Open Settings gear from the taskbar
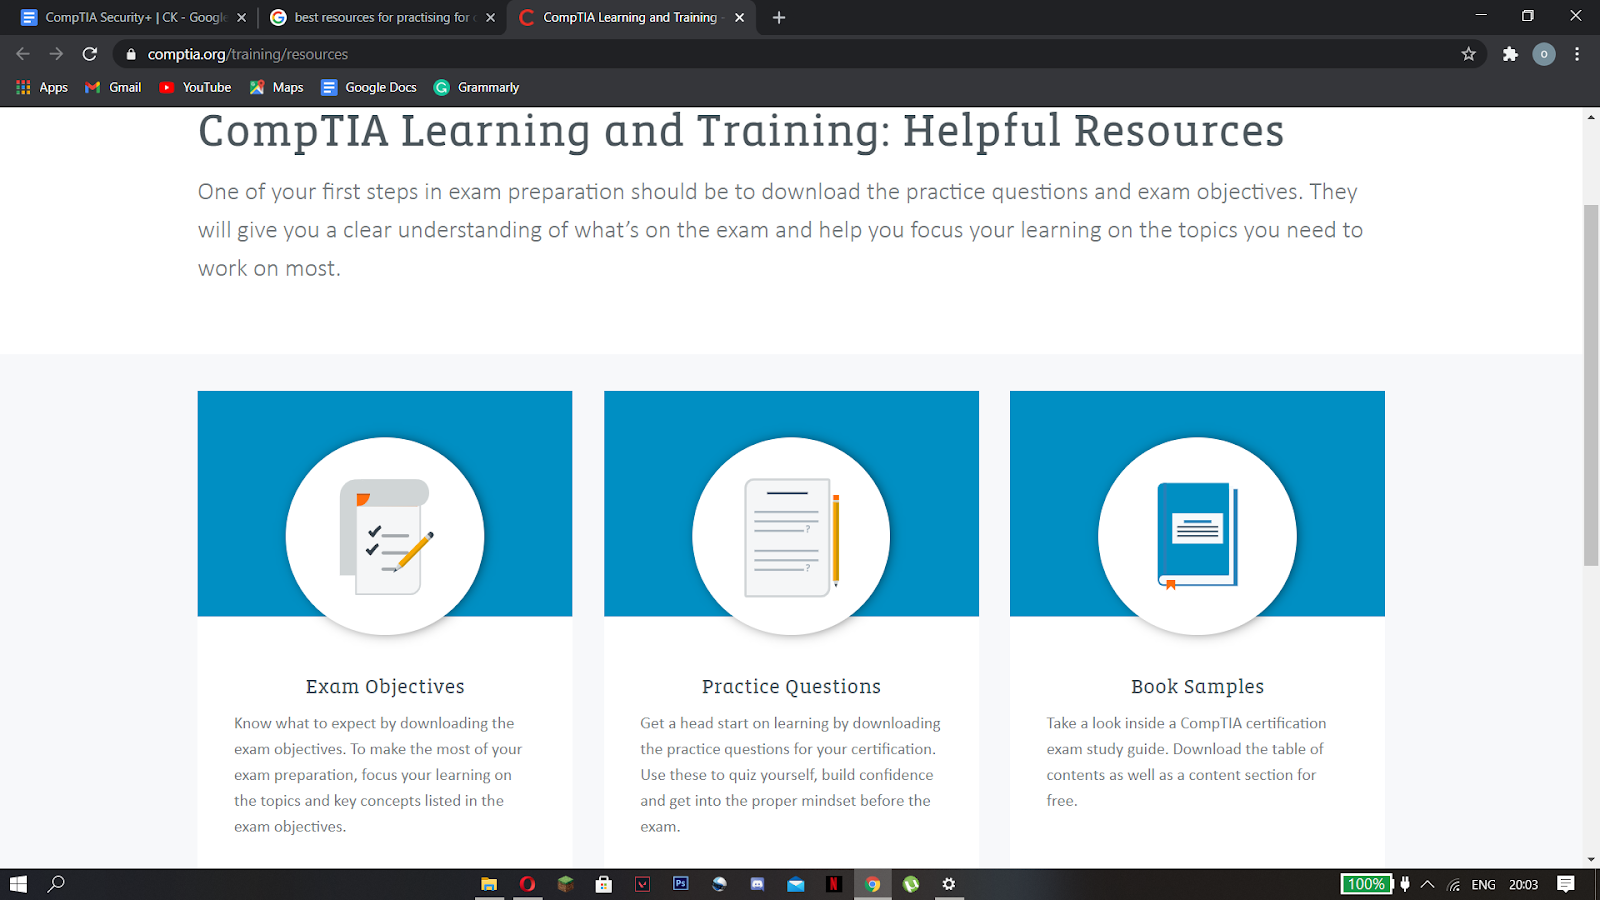1600x900 pixels. tap(949, 884)
